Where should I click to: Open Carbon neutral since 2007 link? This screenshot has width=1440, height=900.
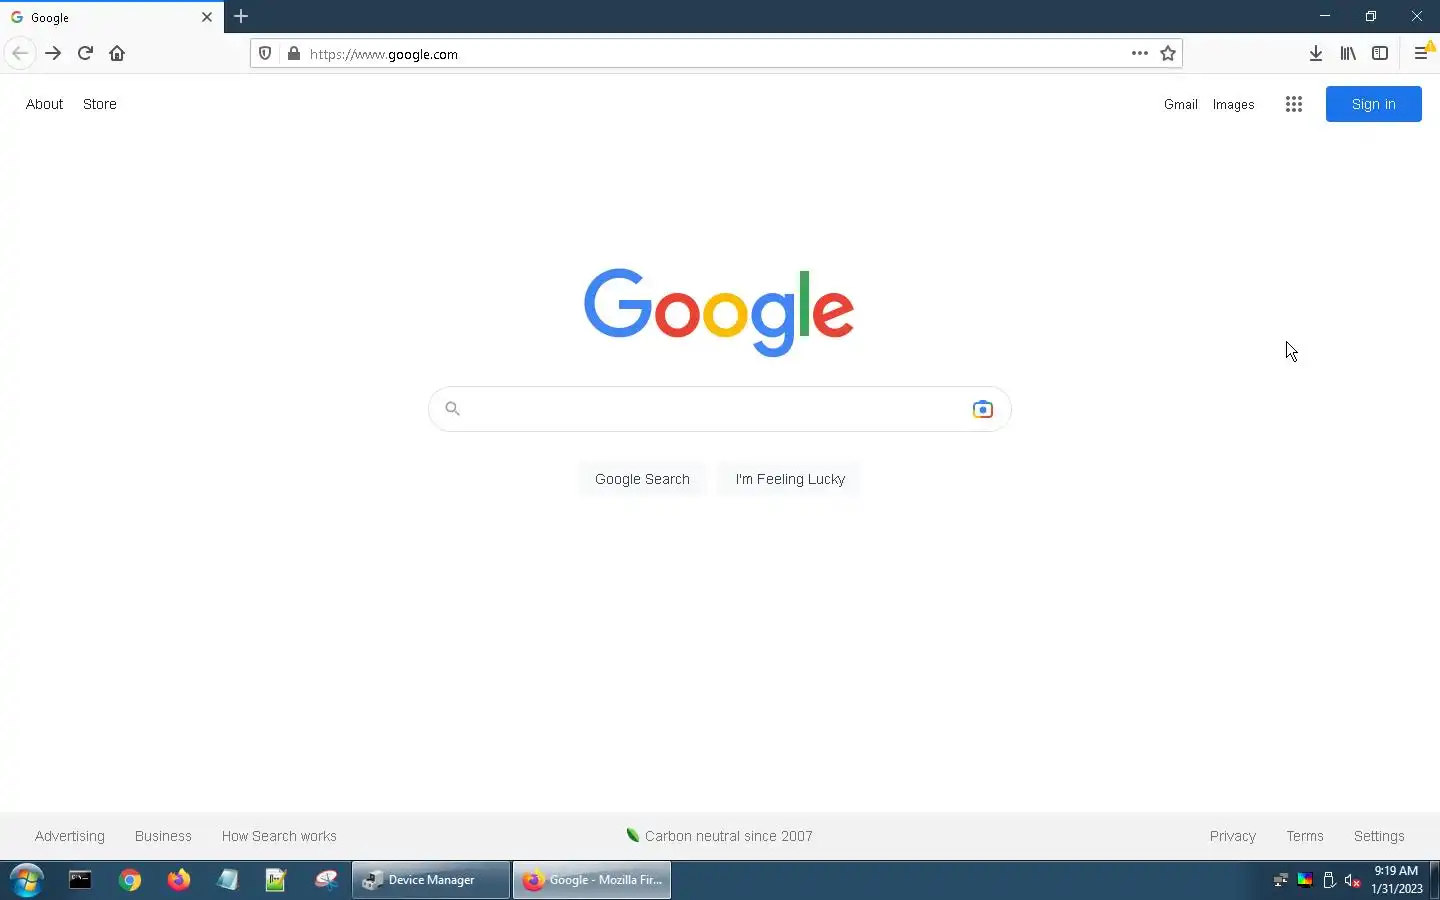coord(719,836)
